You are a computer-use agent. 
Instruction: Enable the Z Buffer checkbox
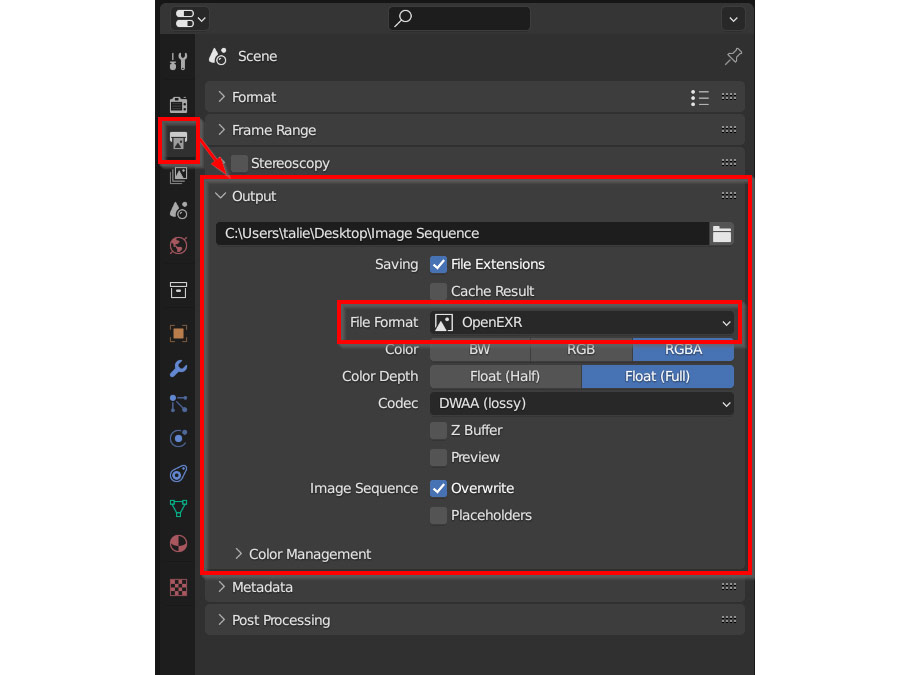coord(438,431)
